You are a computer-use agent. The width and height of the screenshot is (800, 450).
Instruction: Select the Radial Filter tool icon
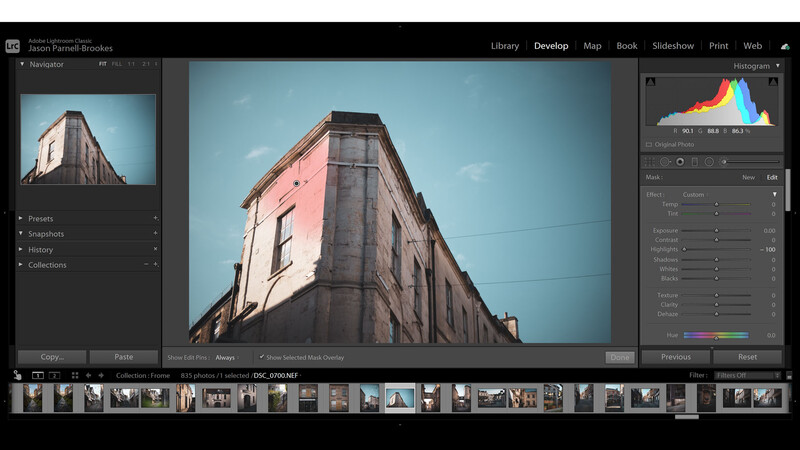(709, 162)
